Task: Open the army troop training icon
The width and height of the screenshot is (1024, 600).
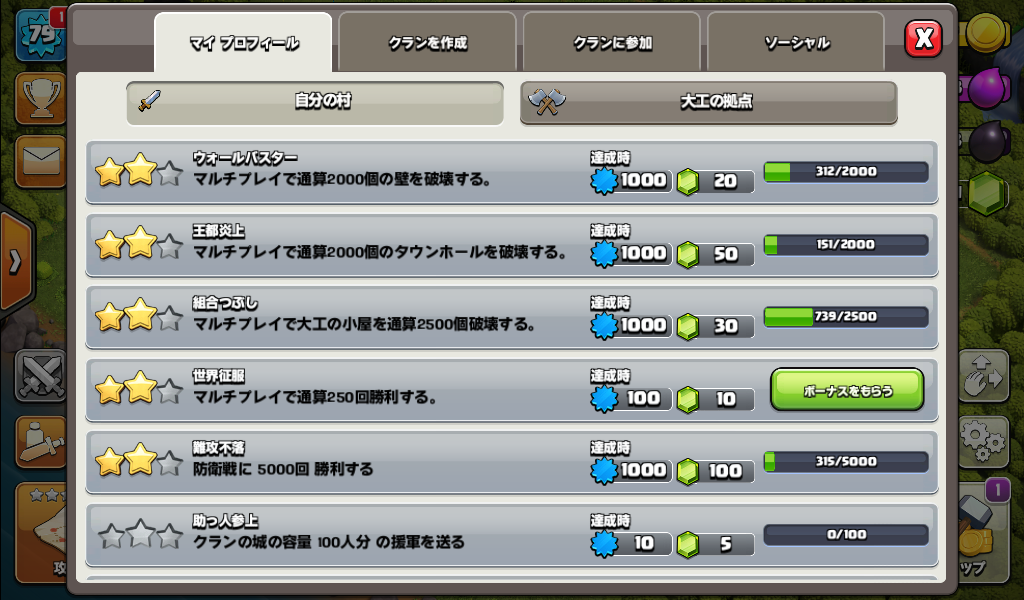Action: pos(40,442)
